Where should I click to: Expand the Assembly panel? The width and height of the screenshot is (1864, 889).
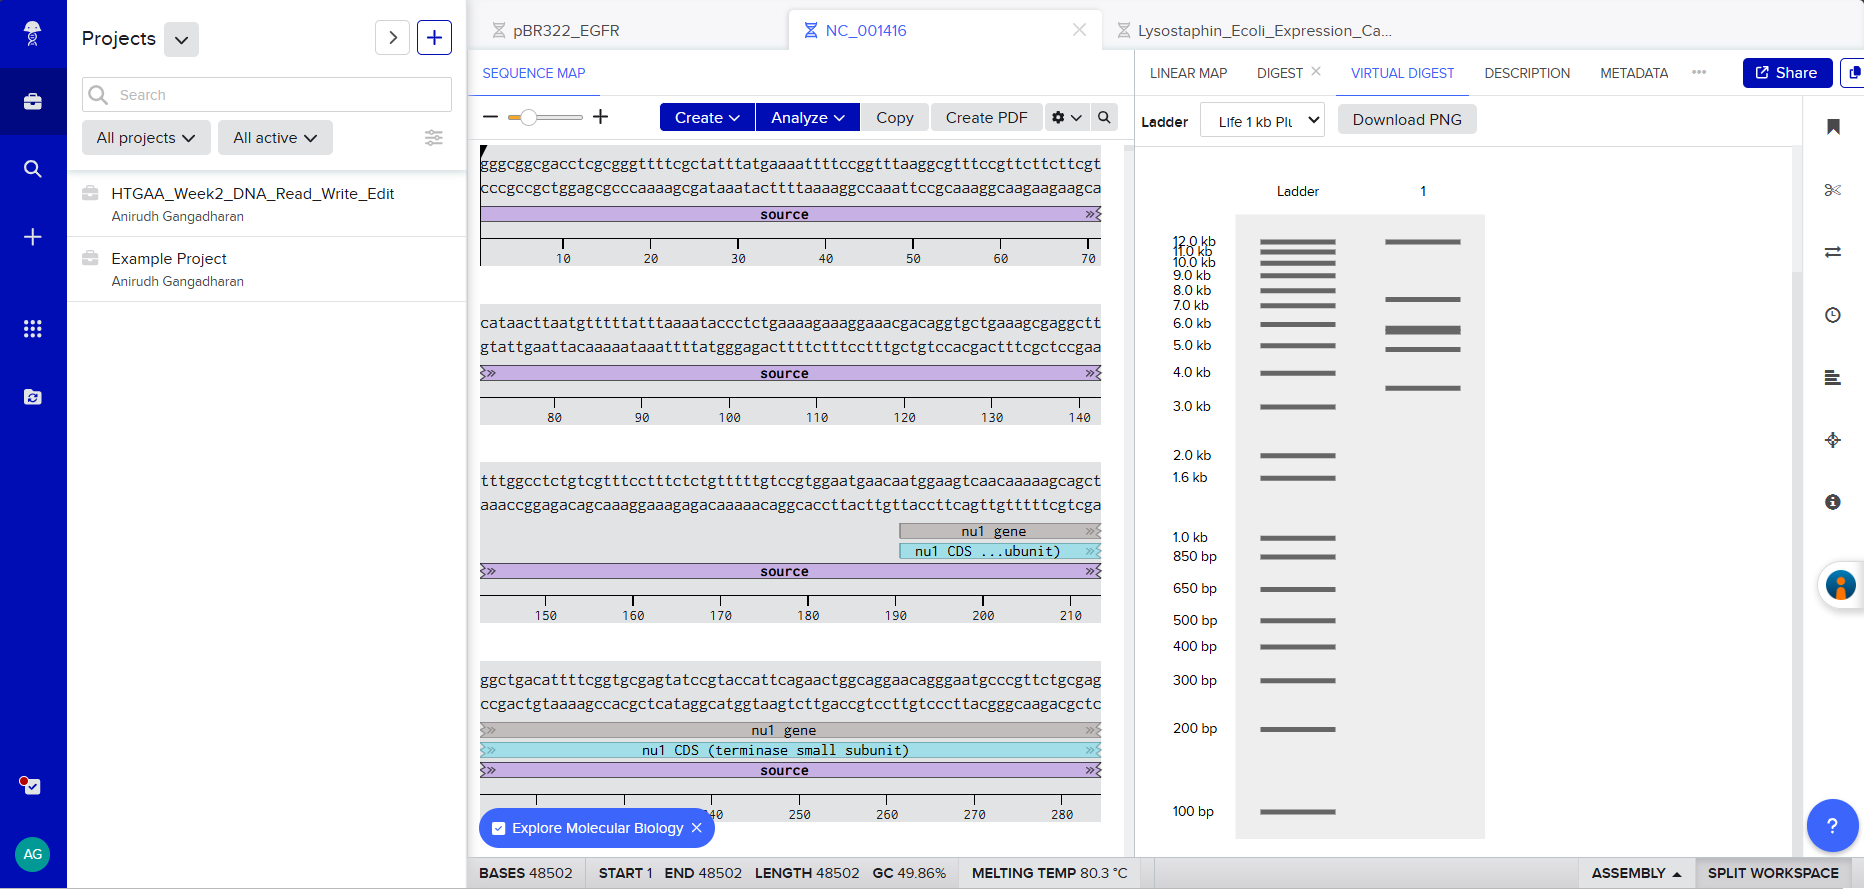click(x=1636, y=873)
